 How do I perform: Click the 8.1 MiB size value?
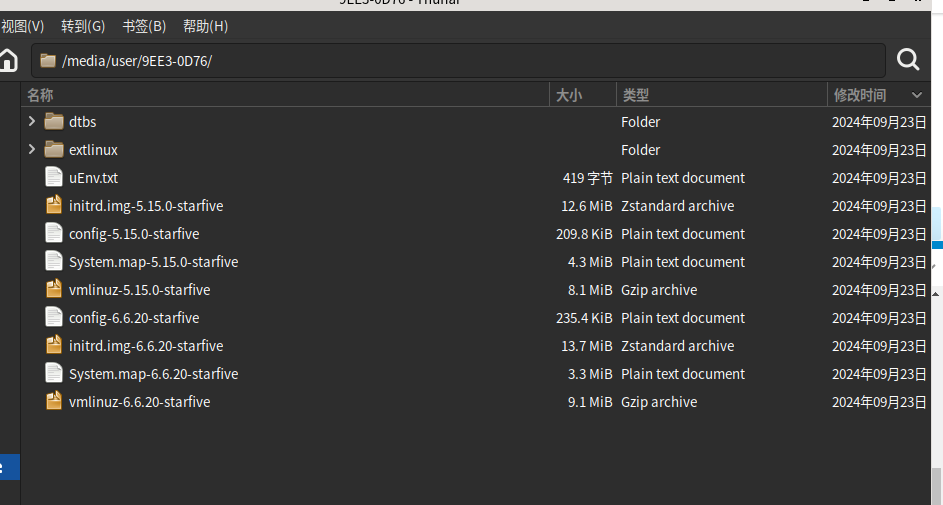590,290
